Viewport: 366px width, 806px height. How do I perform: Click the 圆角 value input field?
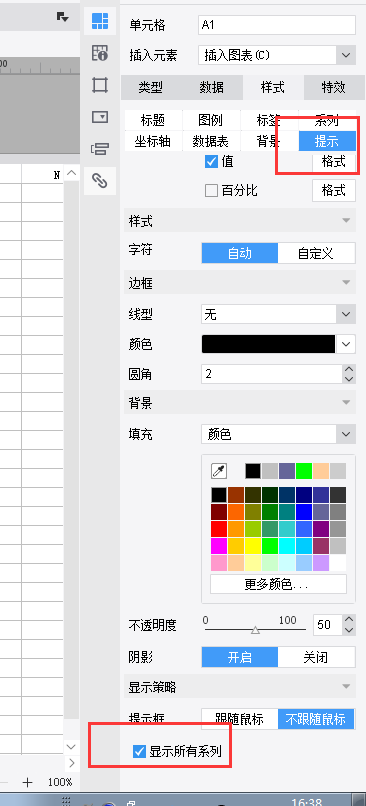(272, 374)
